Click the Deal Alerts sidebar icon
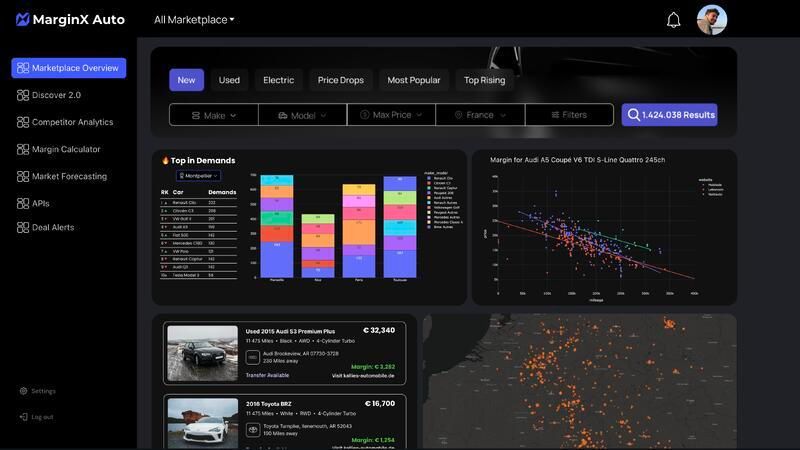Image resolution: width=800 pixels, height=450 pixels. click(x=23, y=227)
